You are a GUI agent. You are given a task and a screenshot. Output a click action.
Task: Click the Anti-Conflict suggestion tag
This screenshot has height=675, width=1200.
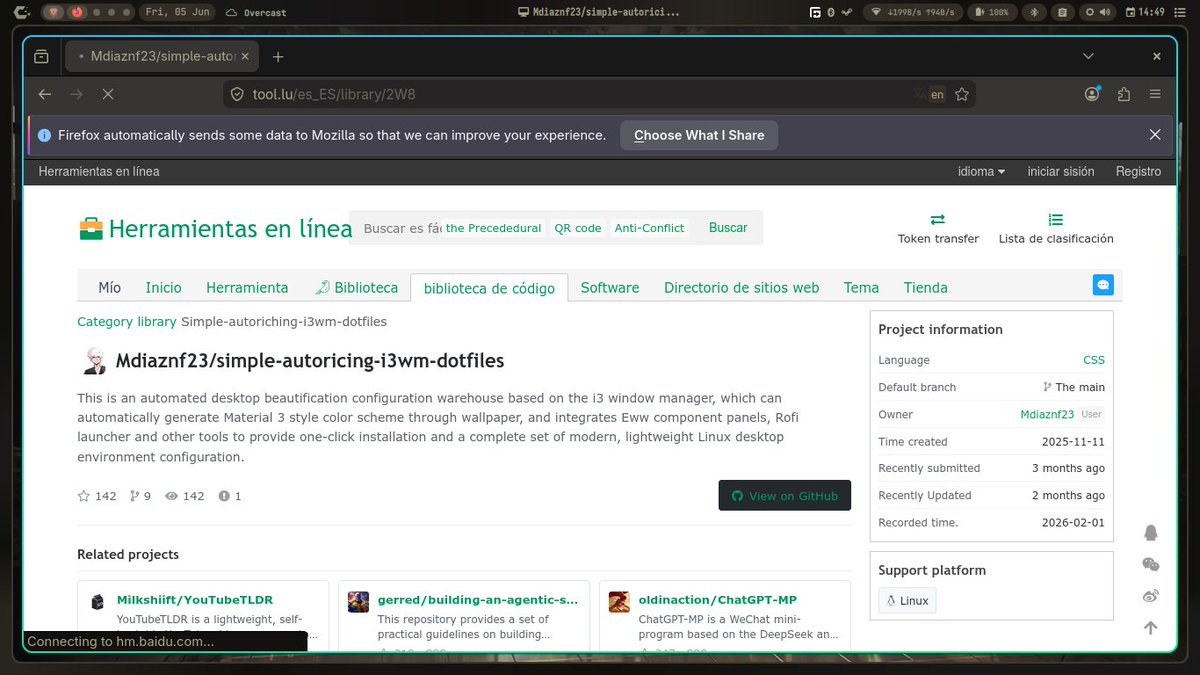point(650,228)
